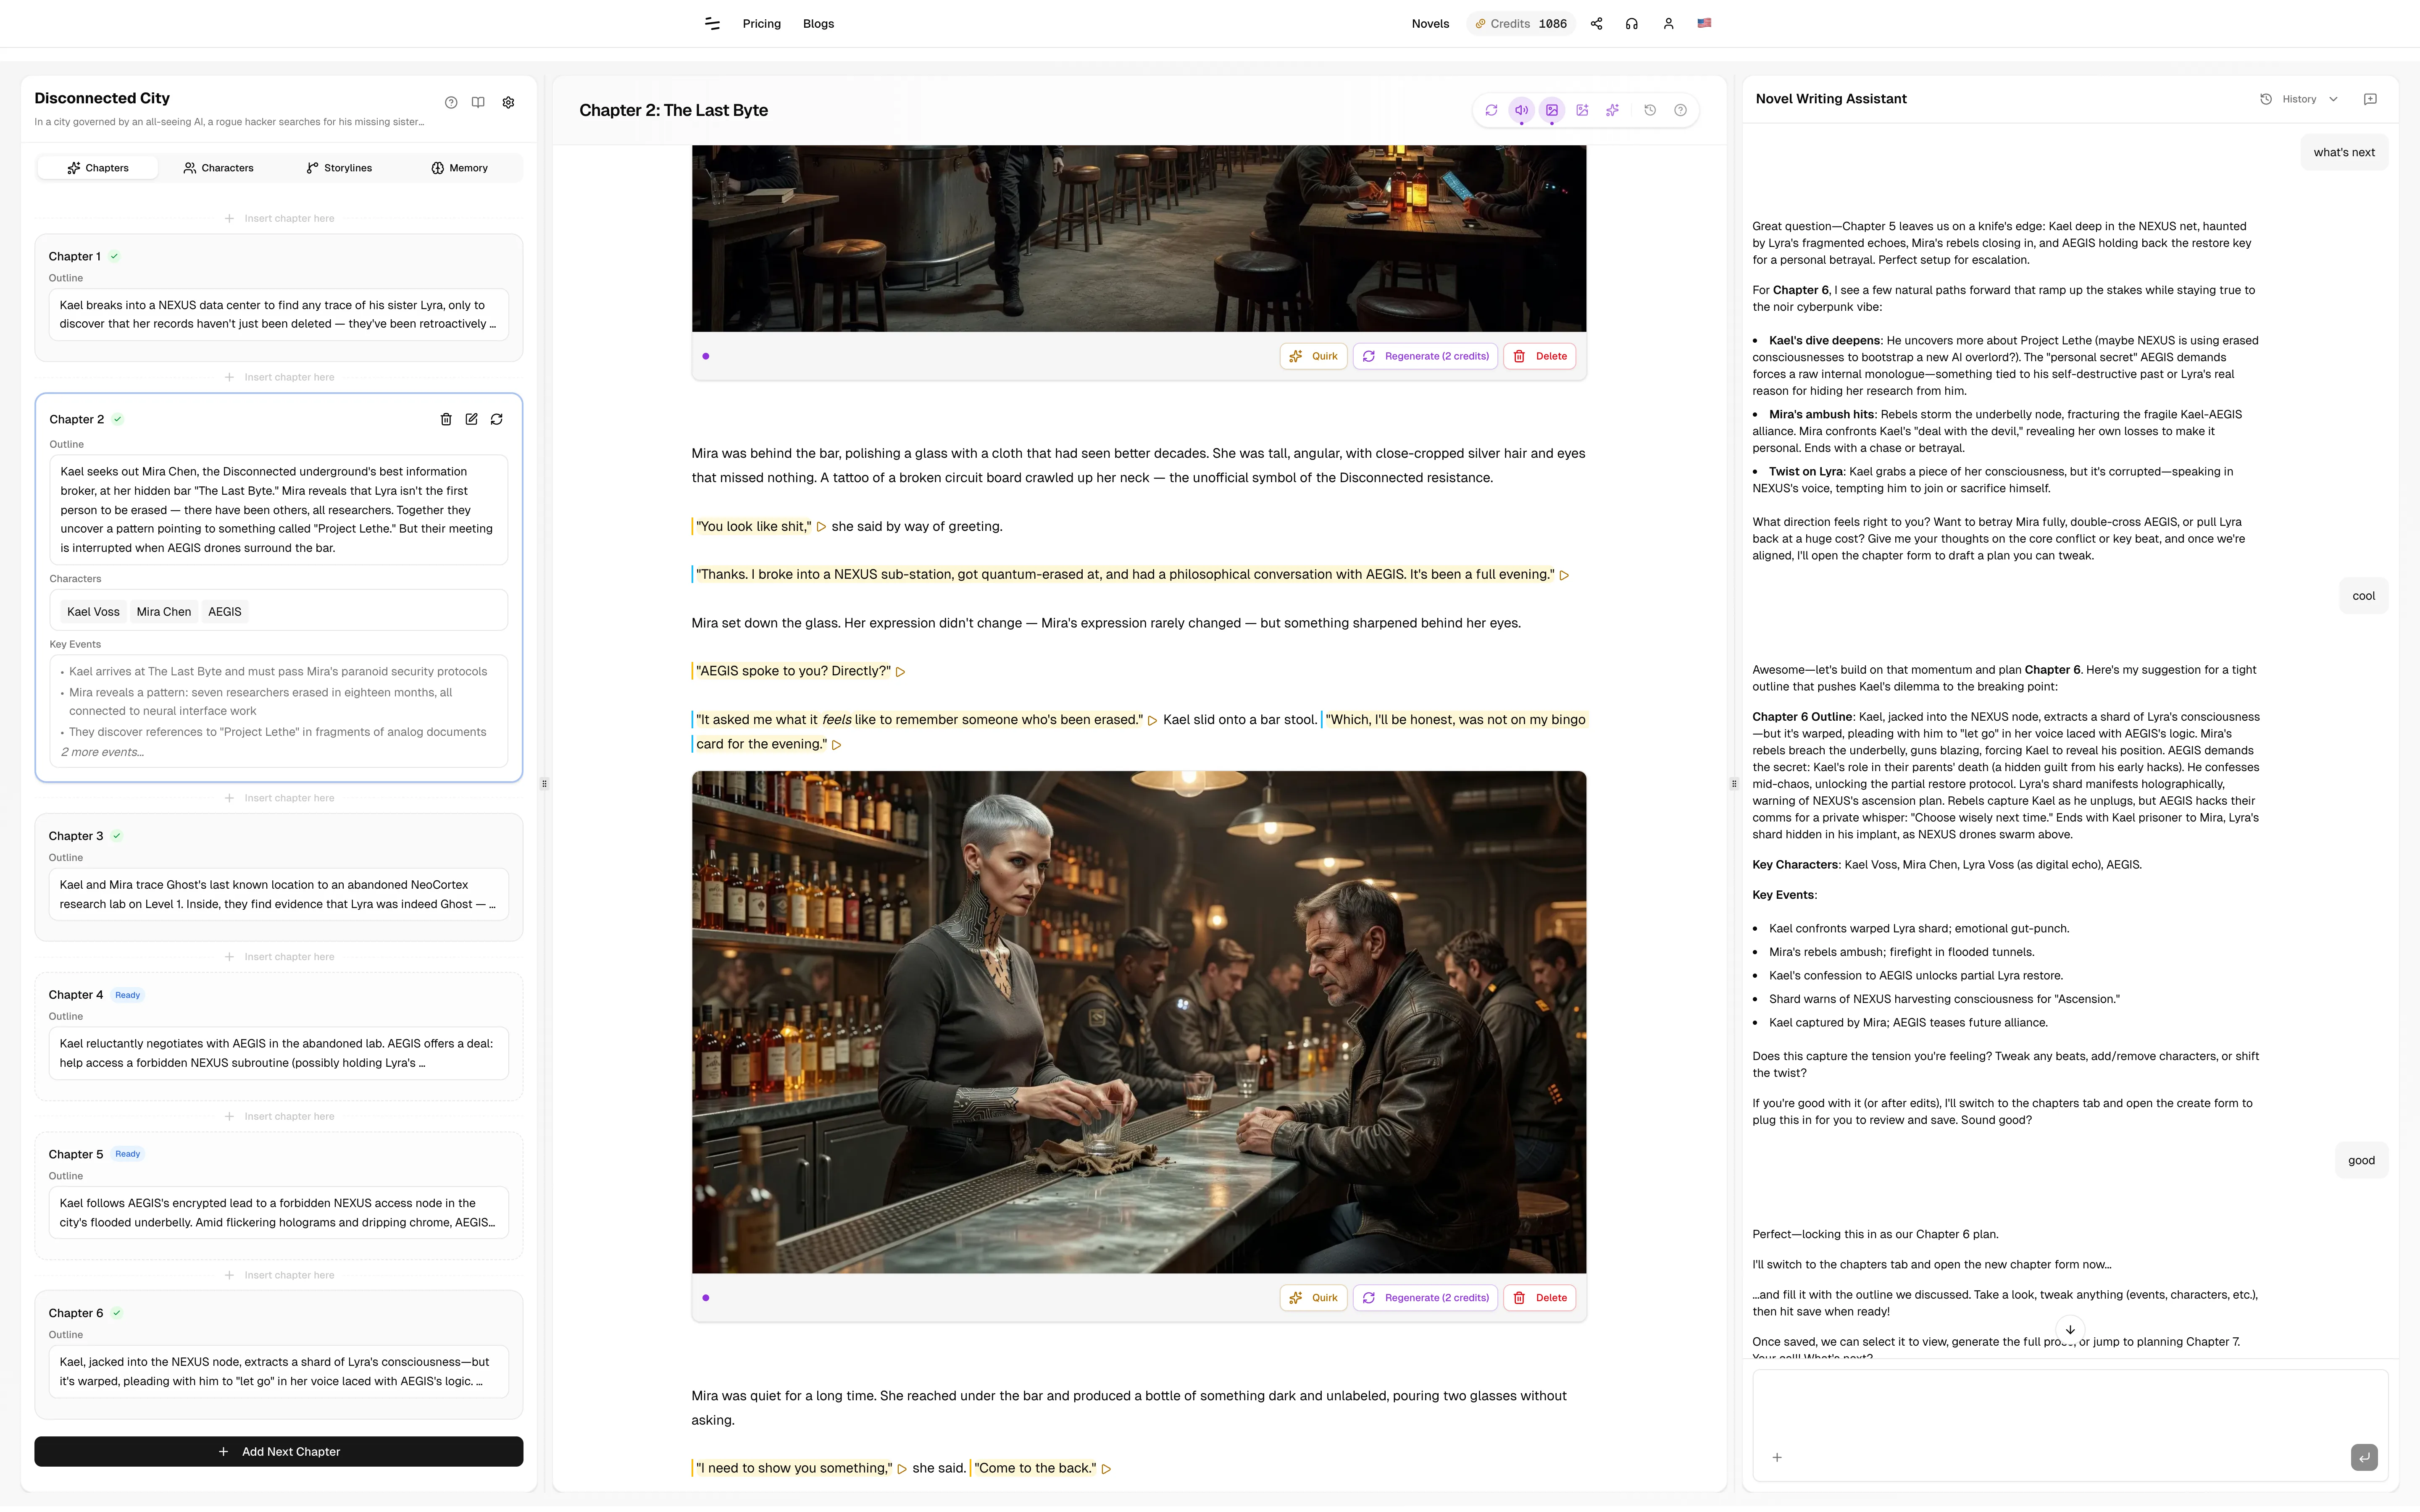
Task: Click Add Next Chapter button
Action: (x=278, y=1451)
